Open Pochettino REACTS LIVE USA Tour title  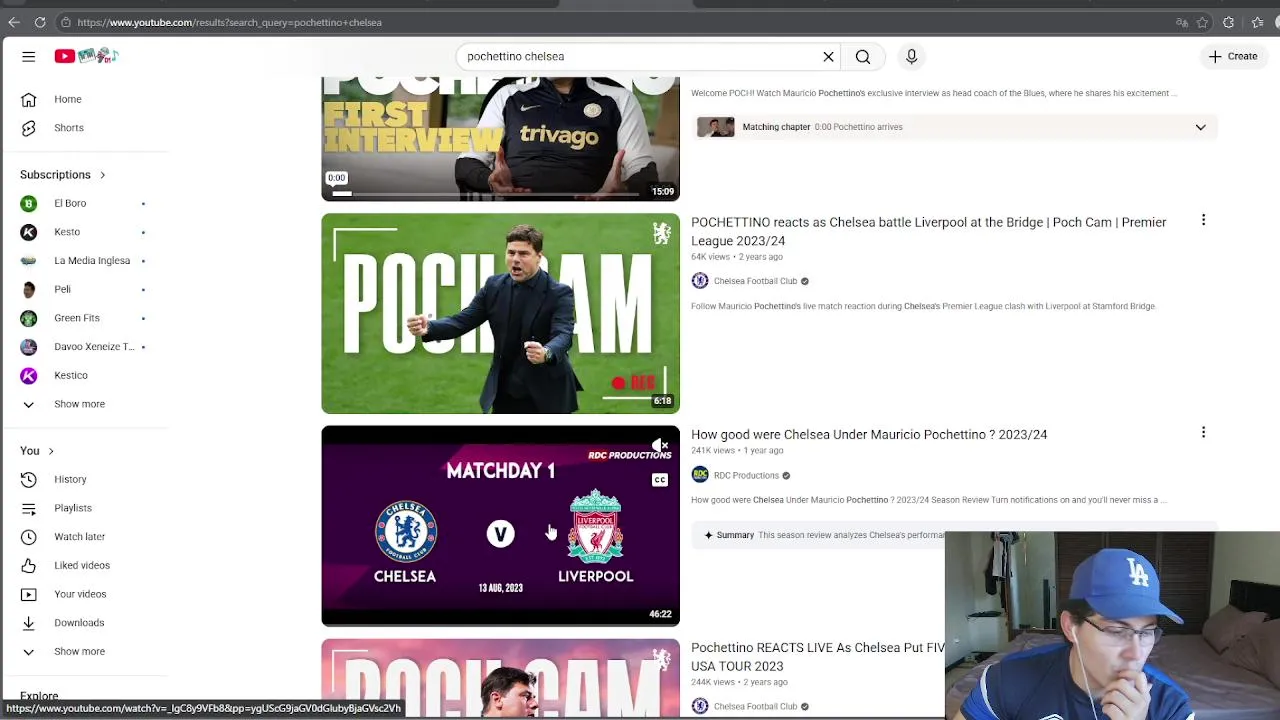pyautogui.click(x=818, y=657)
